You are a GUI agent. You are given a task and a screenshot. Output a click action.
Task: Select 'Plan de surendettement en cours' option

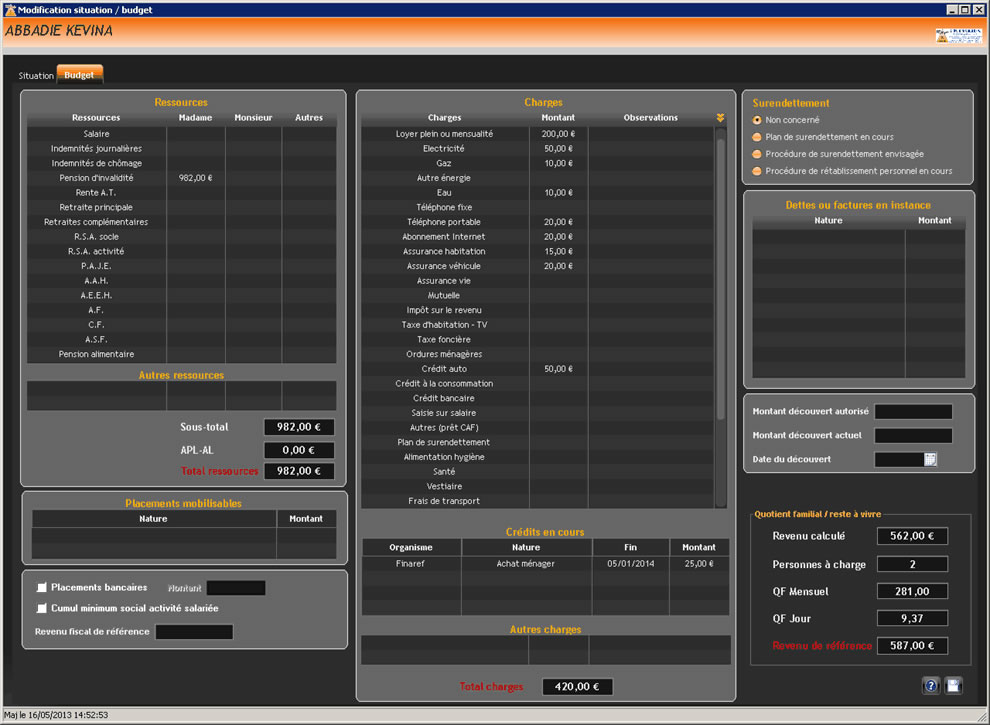757,137
